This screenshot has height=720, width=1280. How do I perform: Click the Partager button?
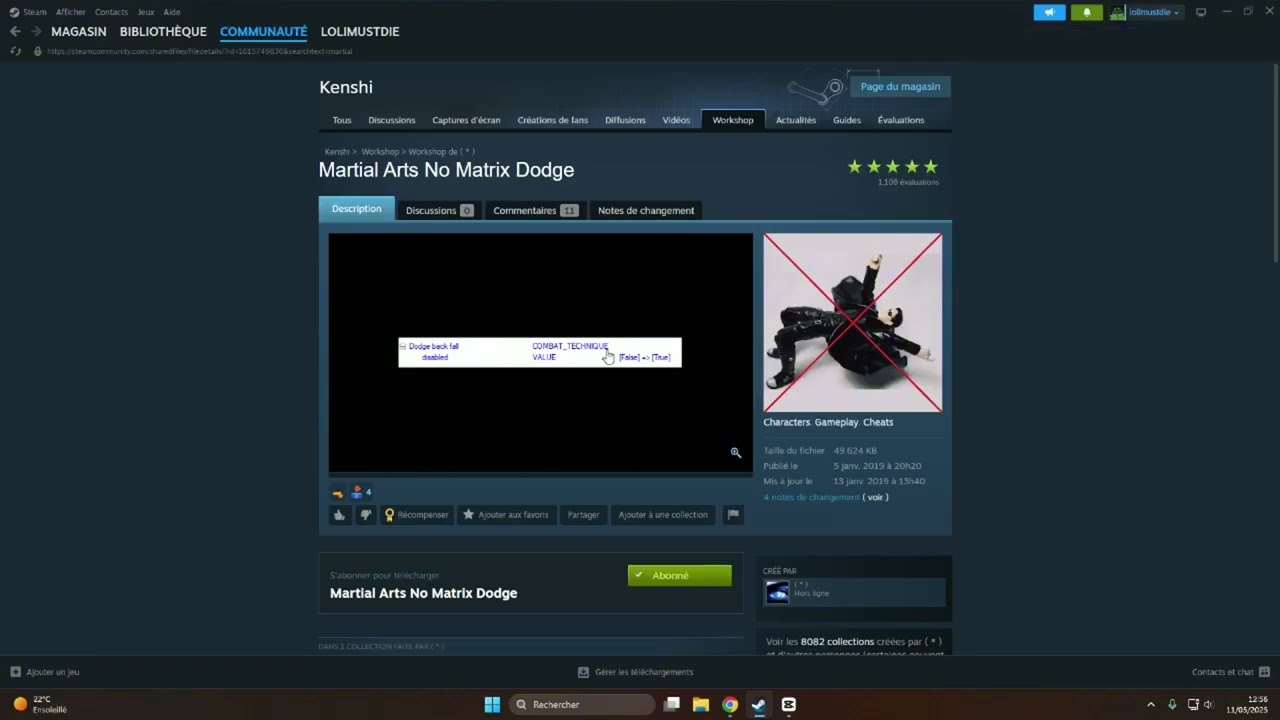pyautogui.click(x=583, y=515)
